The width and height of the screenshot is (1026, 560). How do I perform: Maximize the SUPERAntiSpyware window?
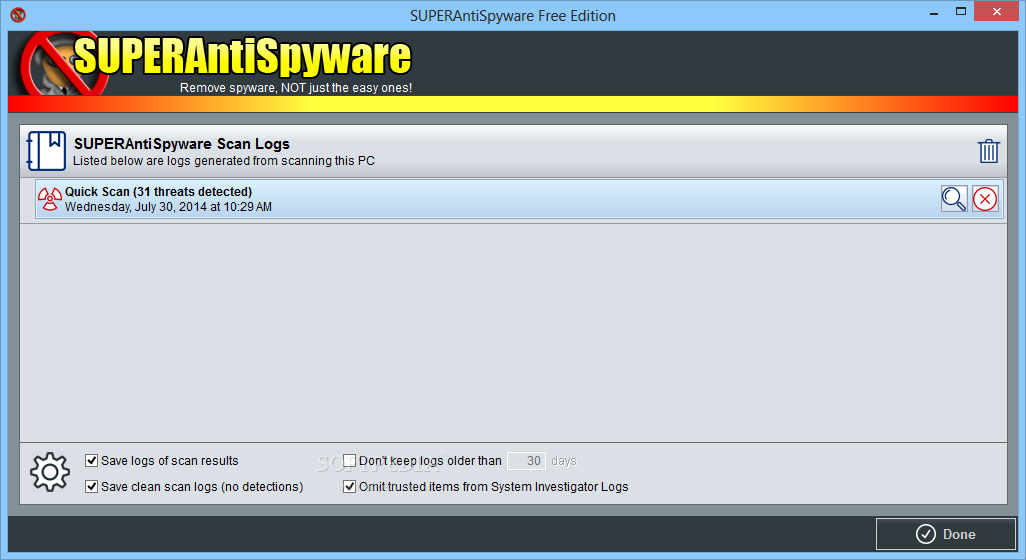pyautogui.click(x=961, y=11)
